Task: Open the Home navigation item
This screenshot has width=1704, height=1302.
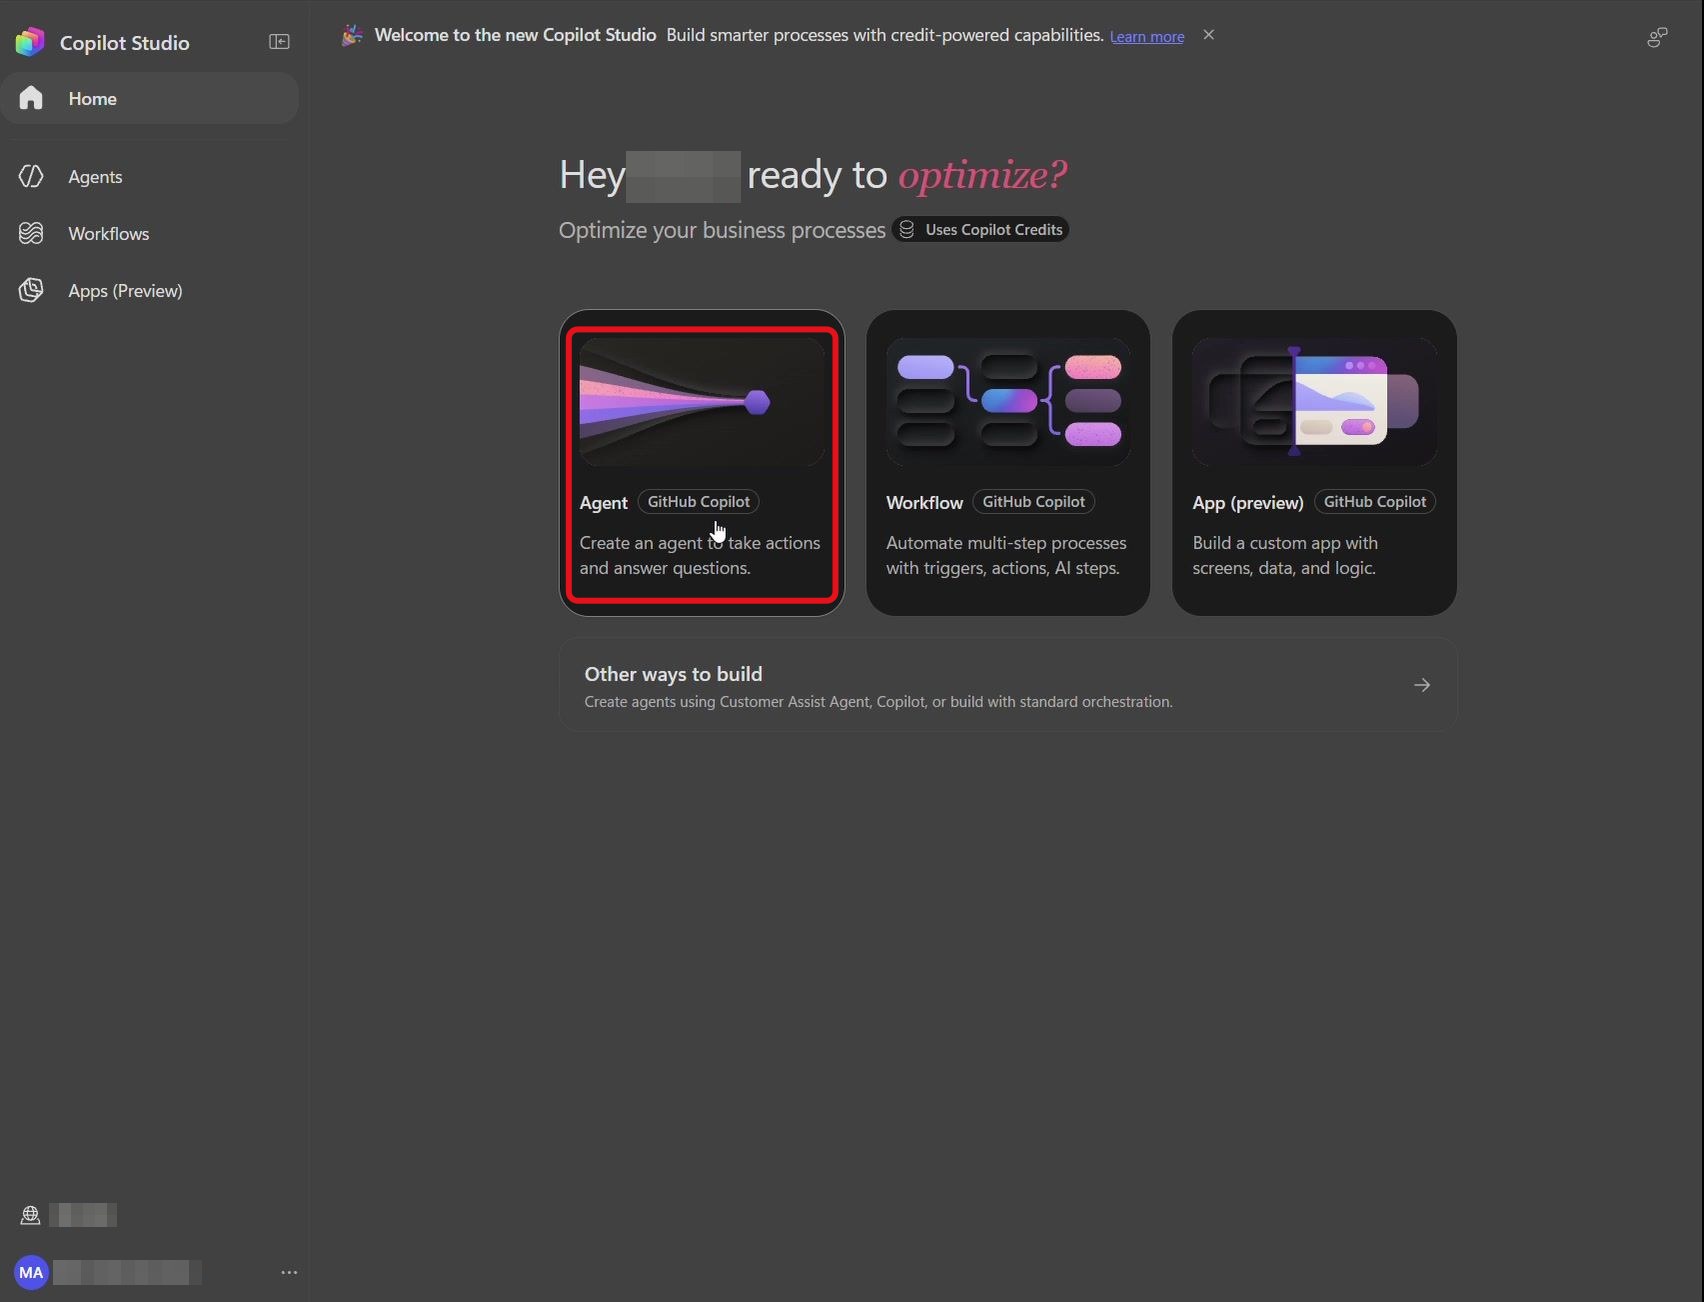Action: (150, 98)
